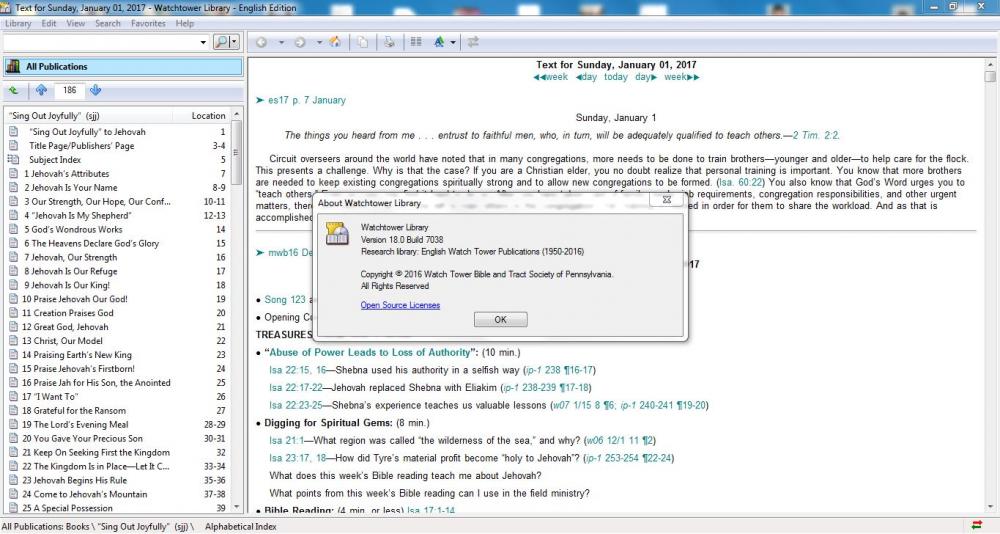This screenshot has height=534, width=1000.
Task: Open the Library menu
Action: pos(18,23)
